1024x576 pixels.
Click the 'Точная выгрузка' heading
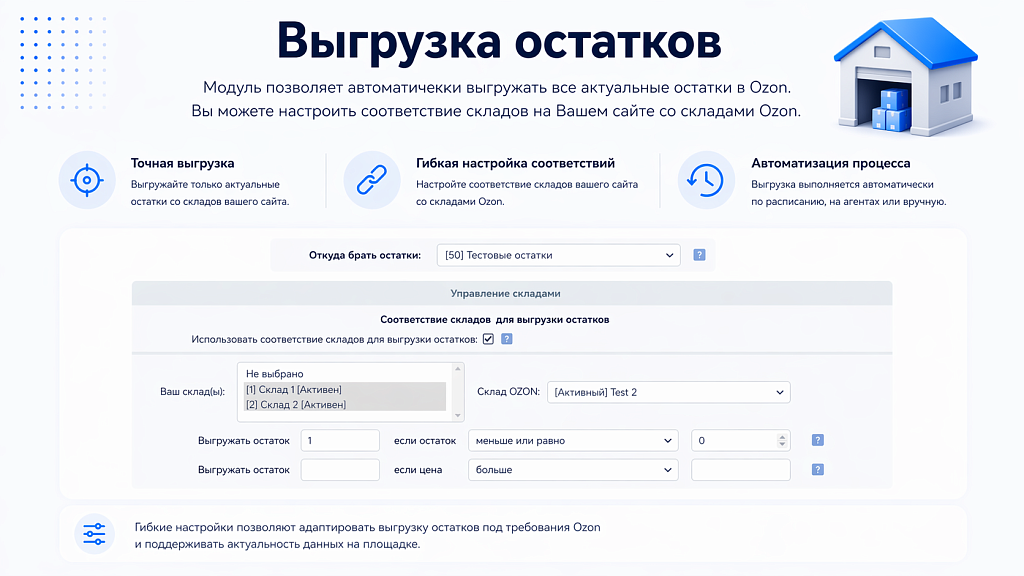click(x=182, y=163)
